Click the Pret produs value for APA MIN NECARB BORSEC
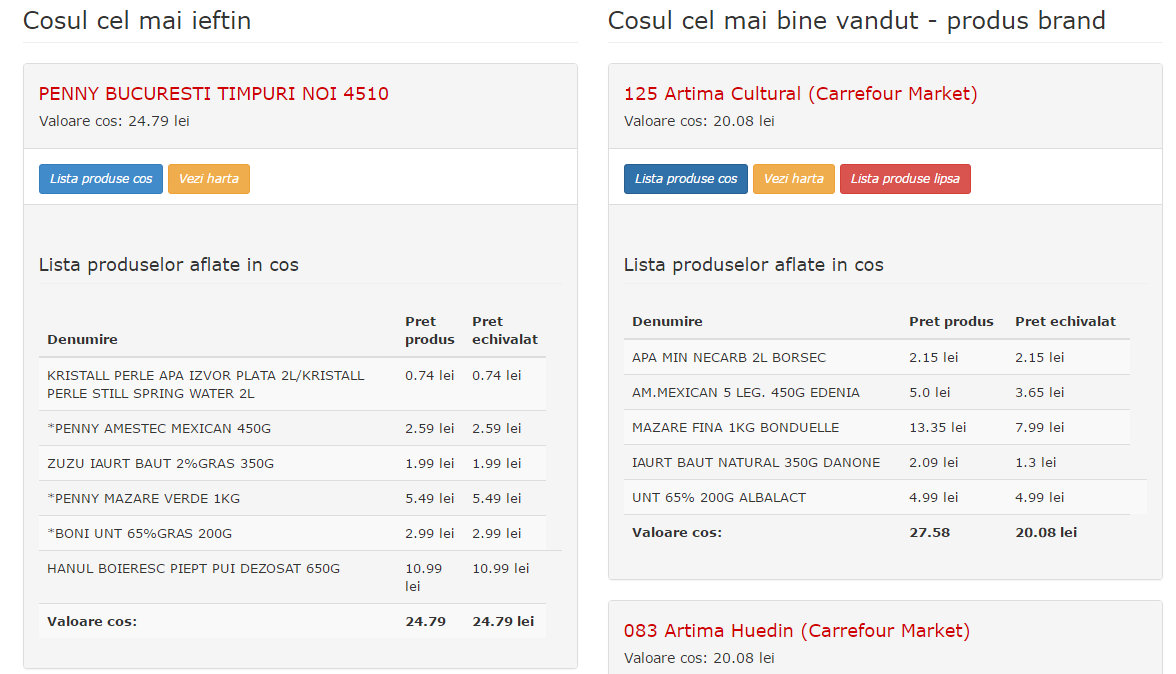The width and height of the screenshot is (1176, 674). [x=934, y=358]
